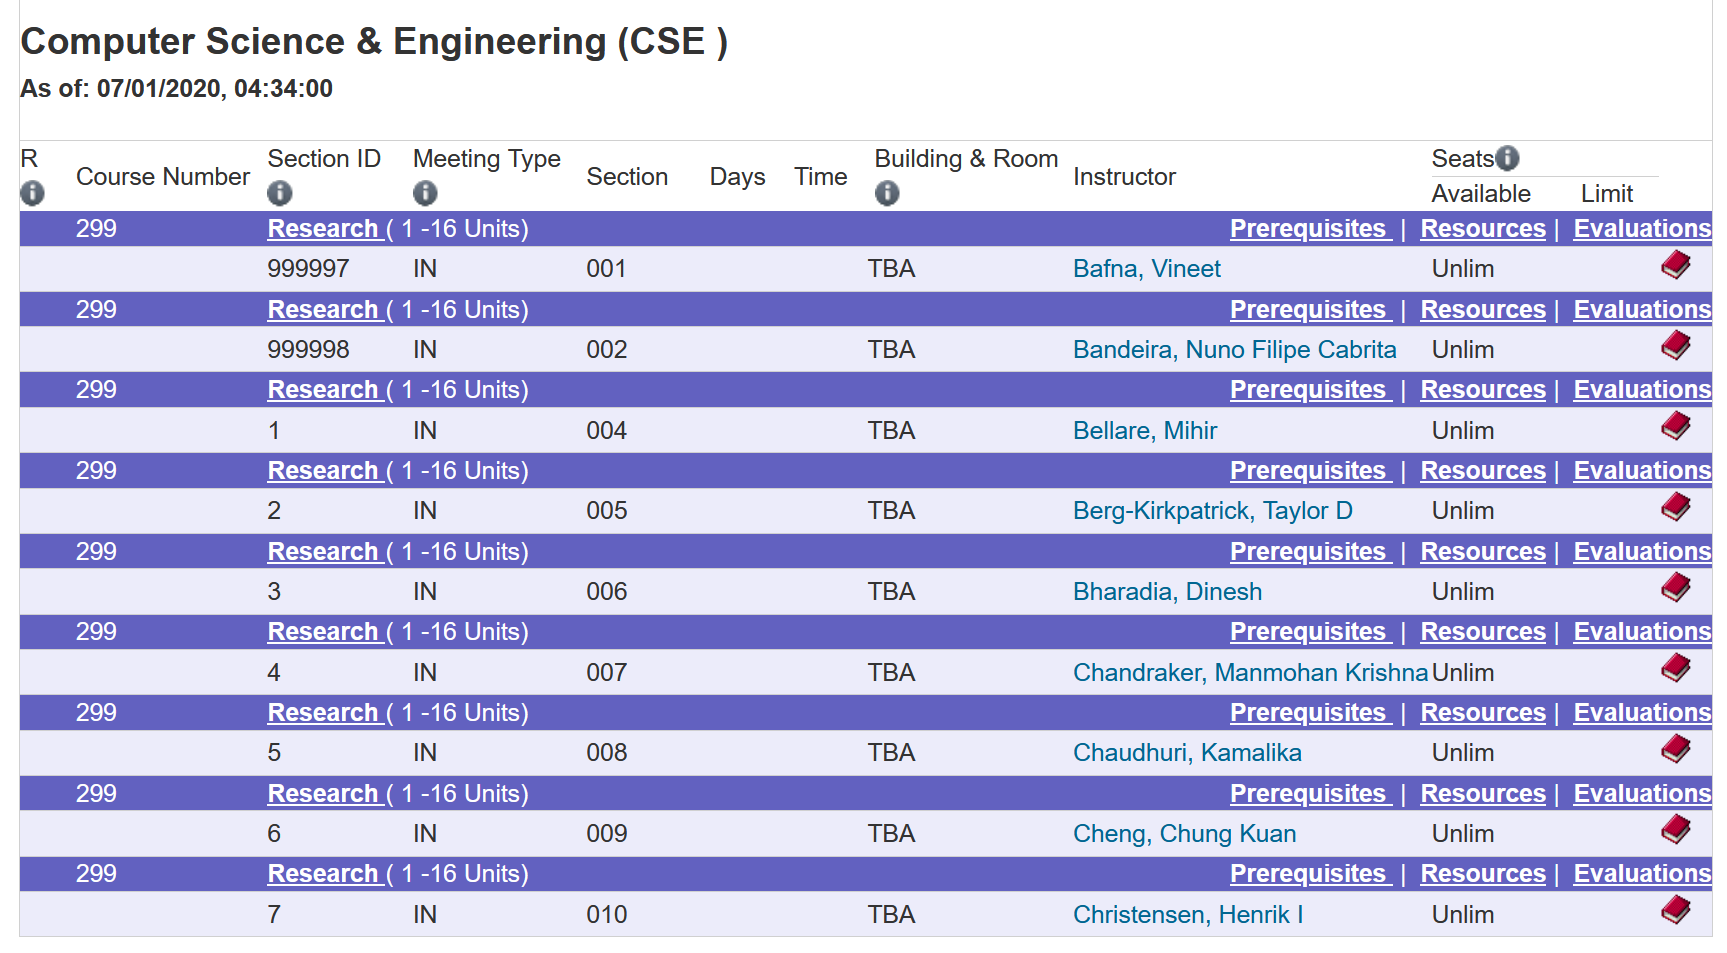Open the book icon for Bharadia, Dinesh
The image size is (1727, 953).
pyautogui.click(x=1676, y=587)
